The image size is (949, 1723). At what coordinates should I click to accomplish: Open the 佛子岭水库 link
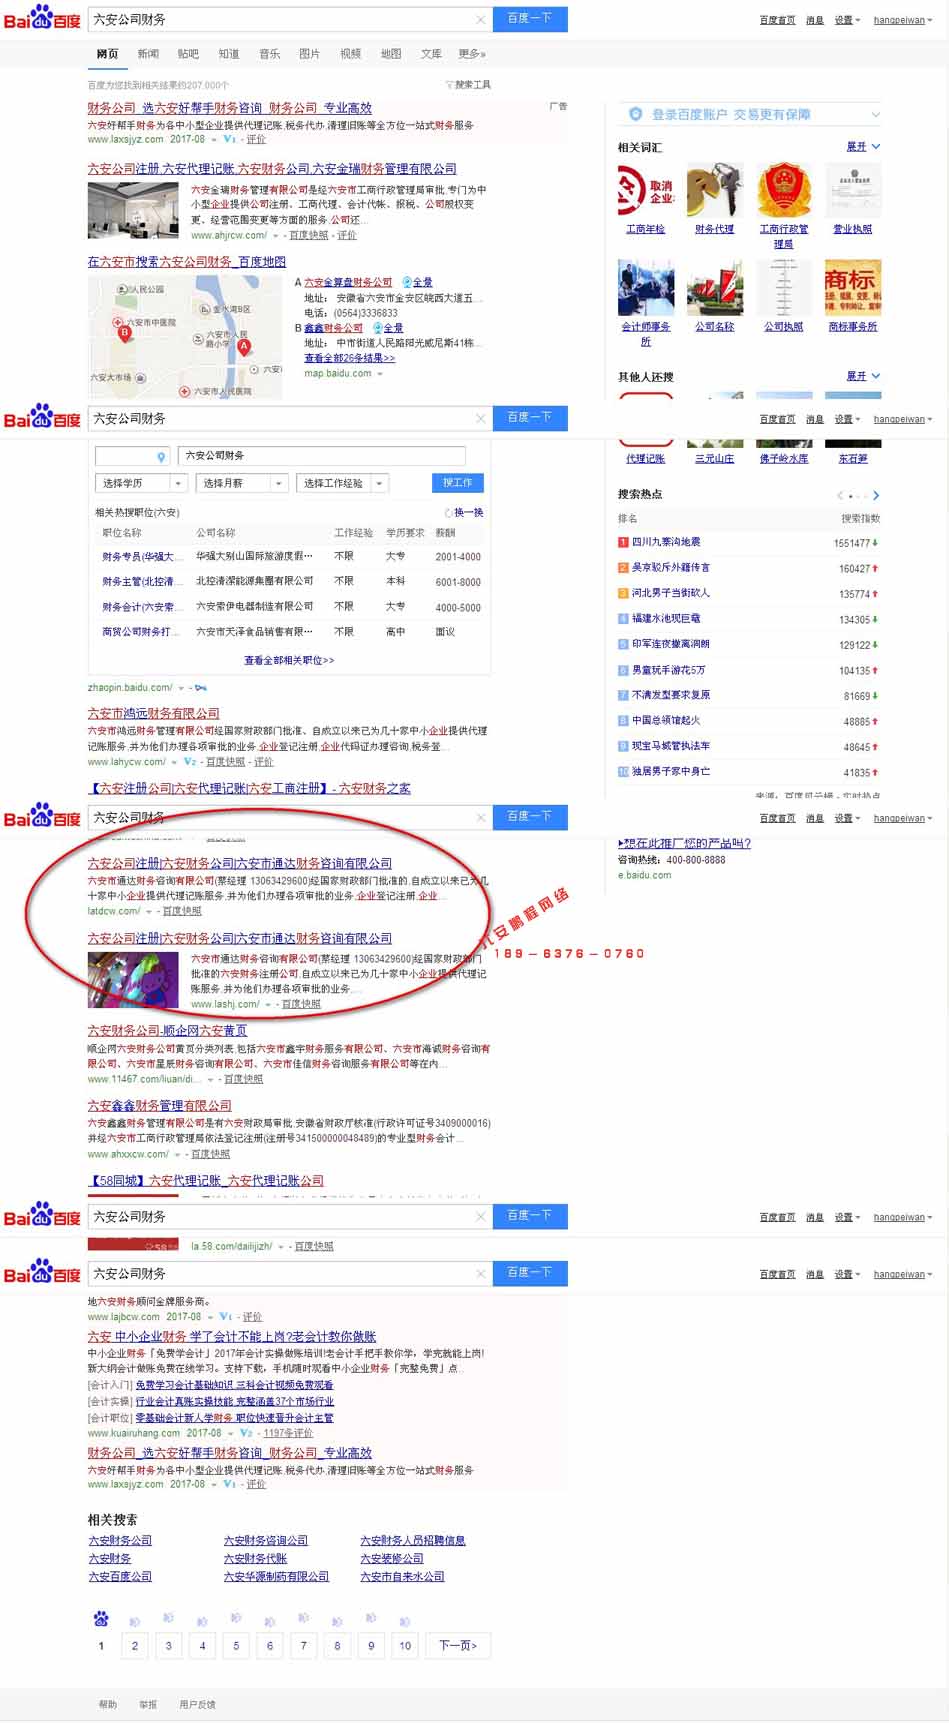click(x=784, y=459)
